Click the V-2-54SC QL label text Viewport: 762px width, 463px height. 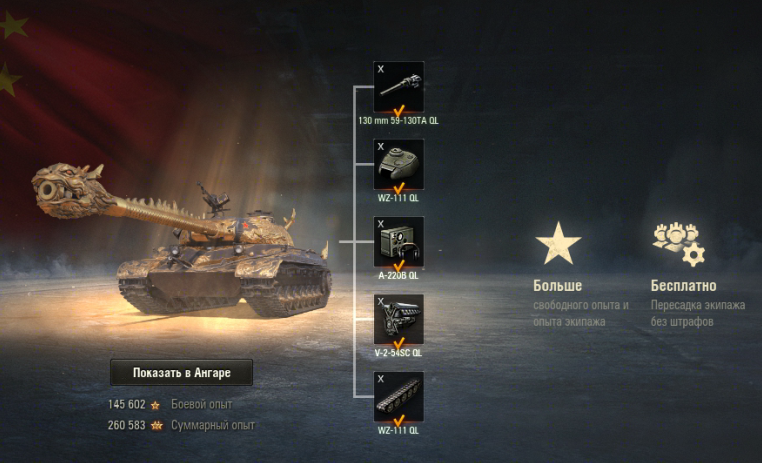pos(398,353)
